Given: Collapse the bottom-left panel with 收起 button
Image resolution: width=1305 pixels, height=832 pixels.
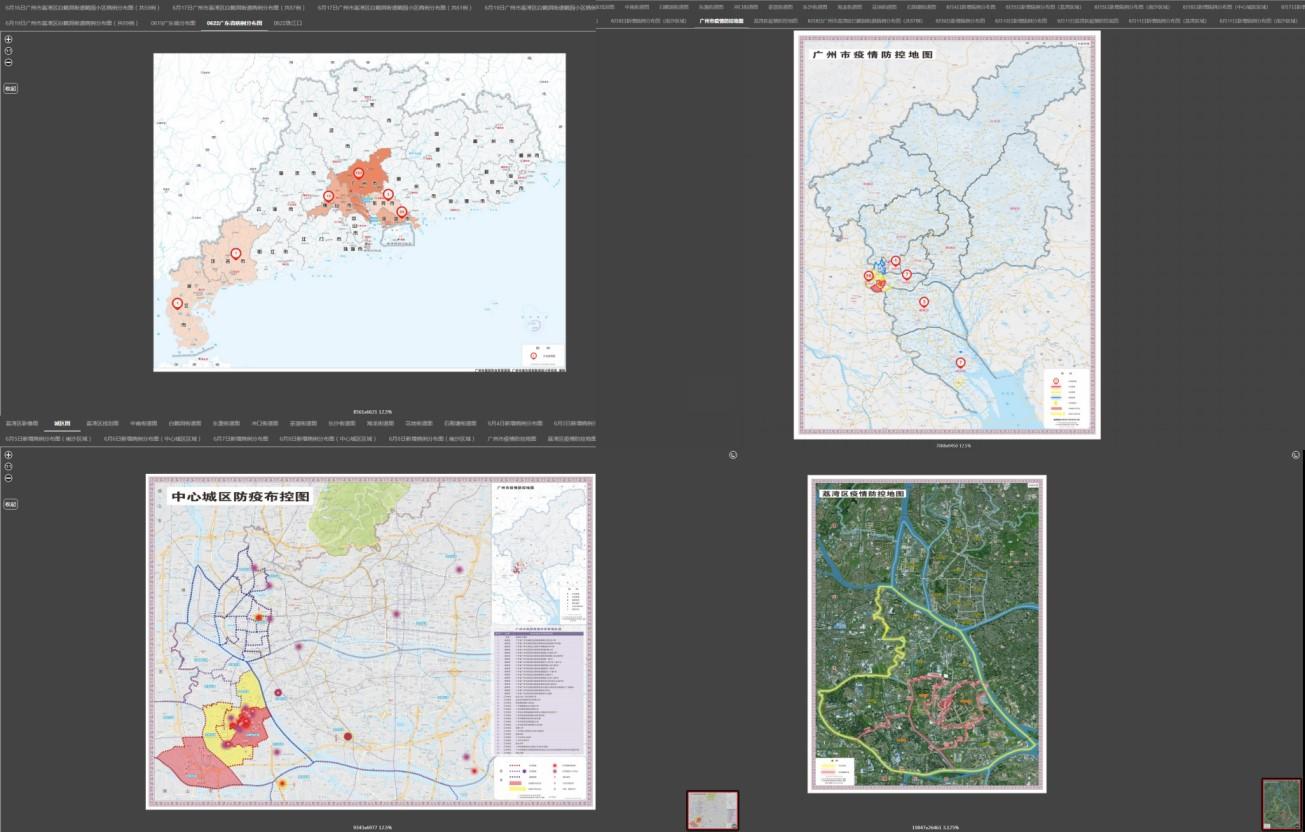Looking at the screenshot, I should [x=10, y=504].
